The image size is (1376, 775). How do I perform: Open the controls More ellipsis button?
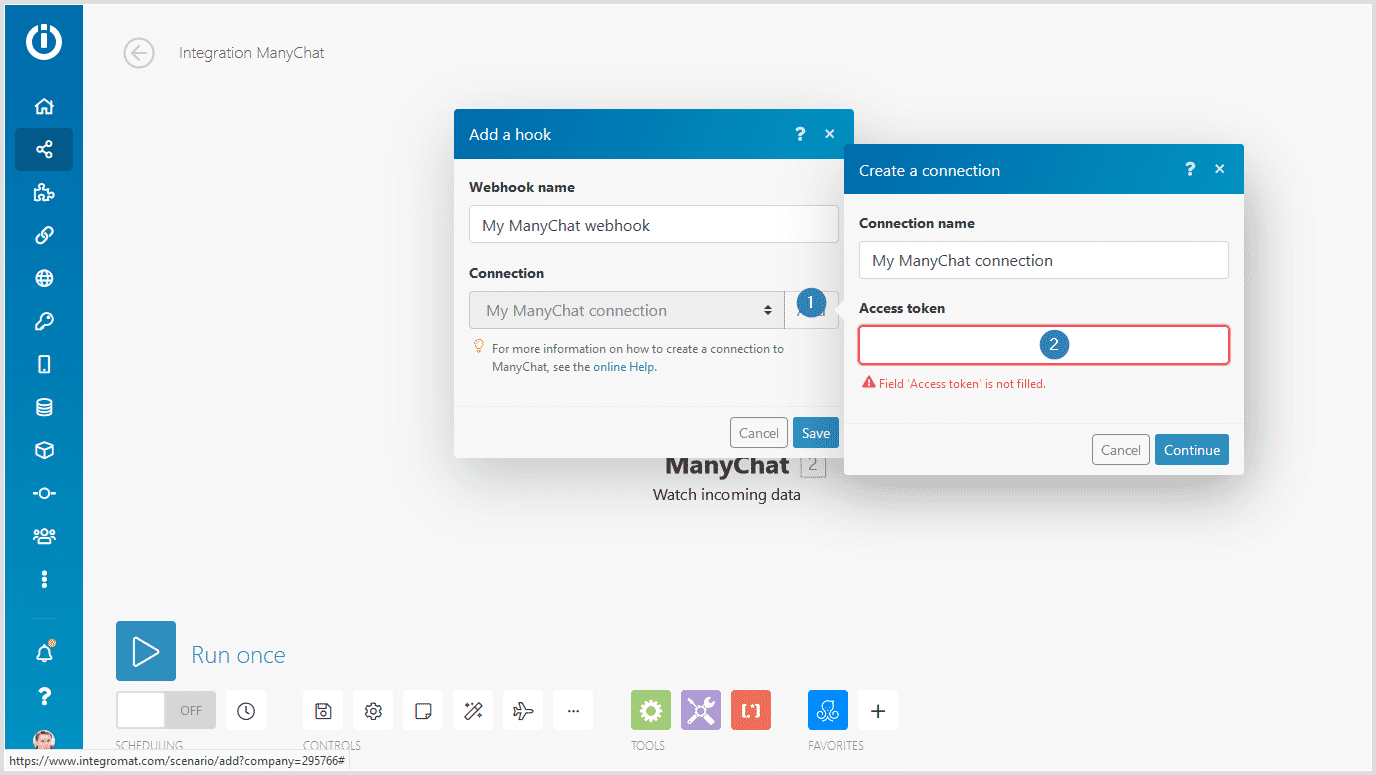tap(573, 710)
